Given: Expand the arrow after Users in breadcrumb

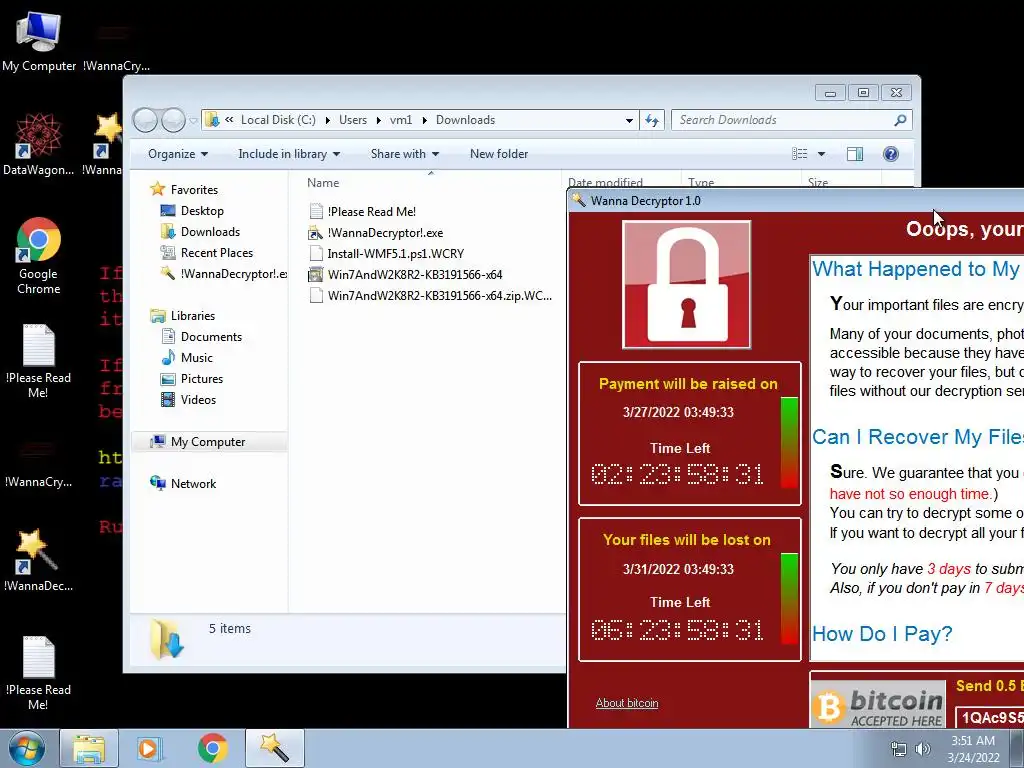Looking at the screenshot, I should tap(379, 120).
